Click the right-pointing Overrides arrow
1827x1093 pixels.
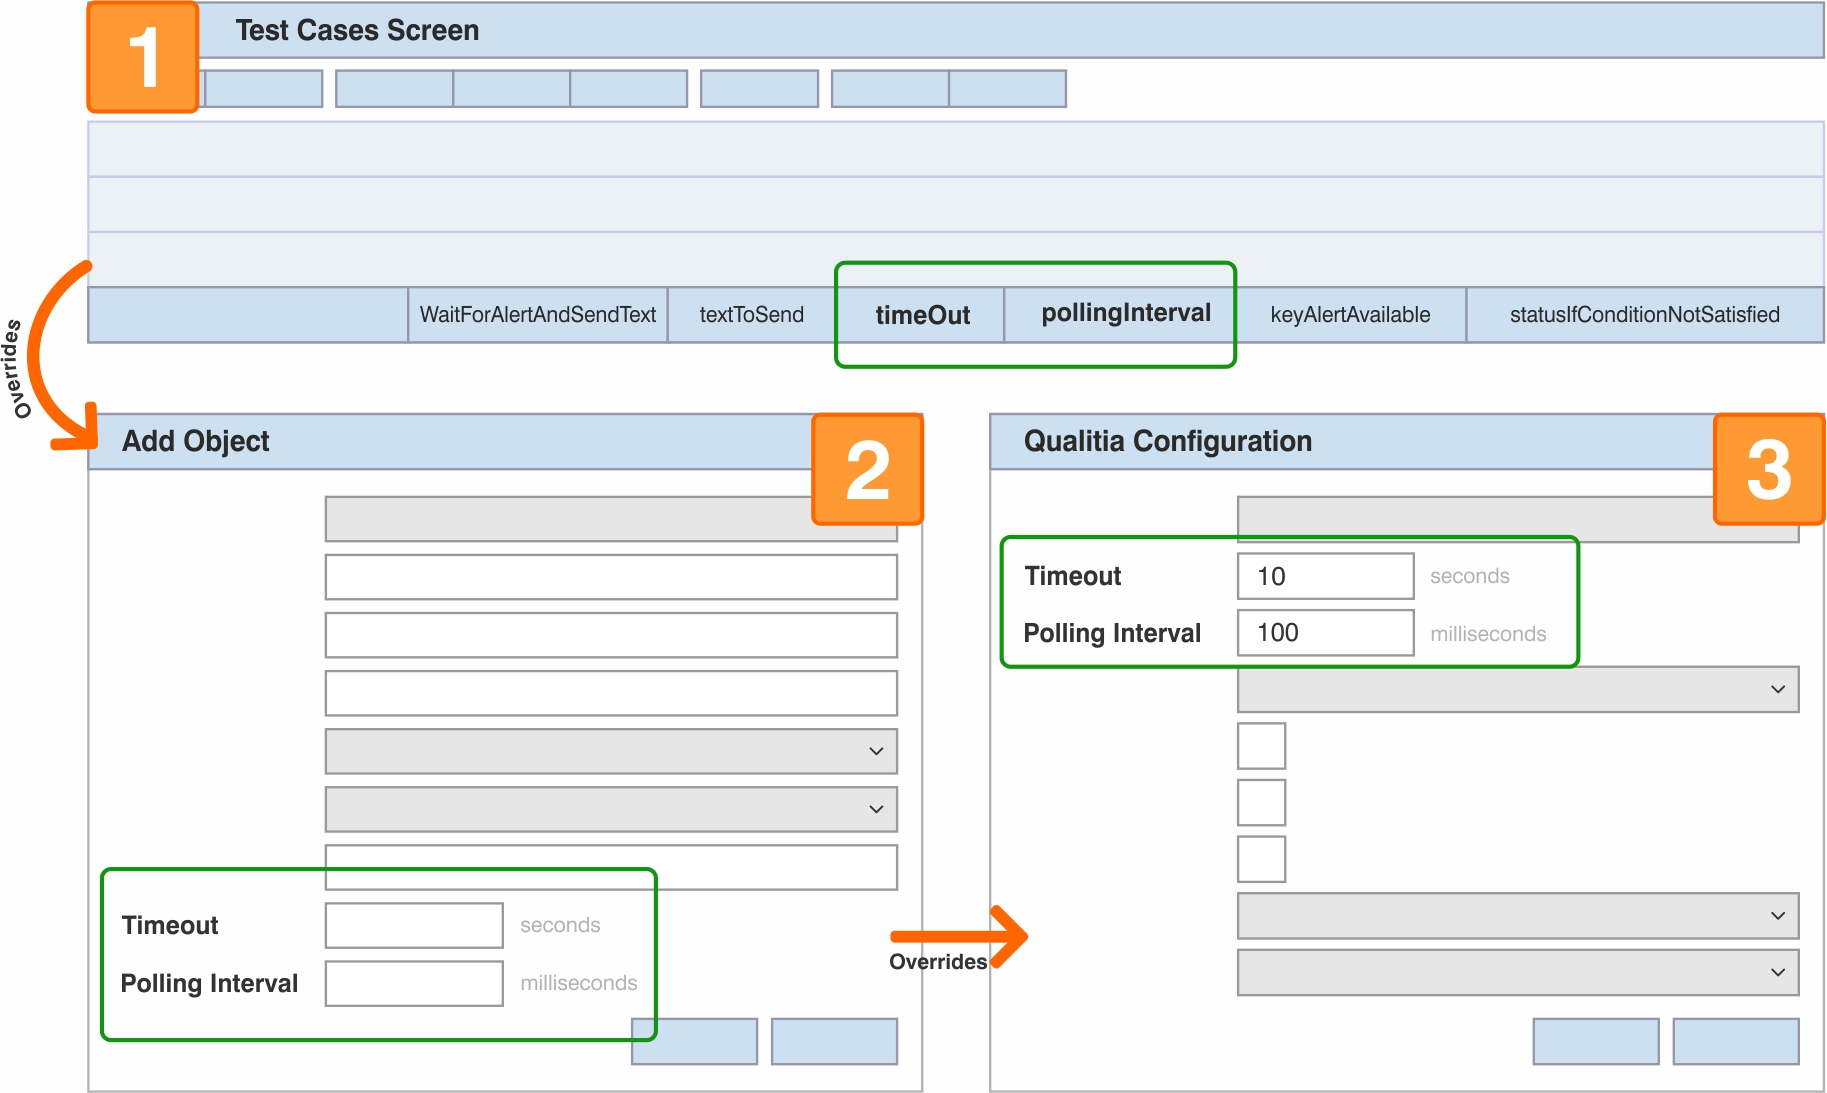click(960, 936)
